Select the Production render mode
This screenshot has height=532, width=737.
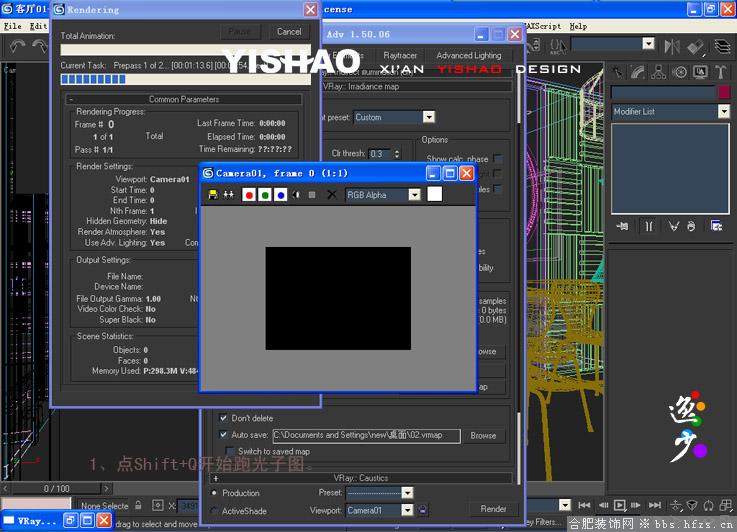pos(214,493)
